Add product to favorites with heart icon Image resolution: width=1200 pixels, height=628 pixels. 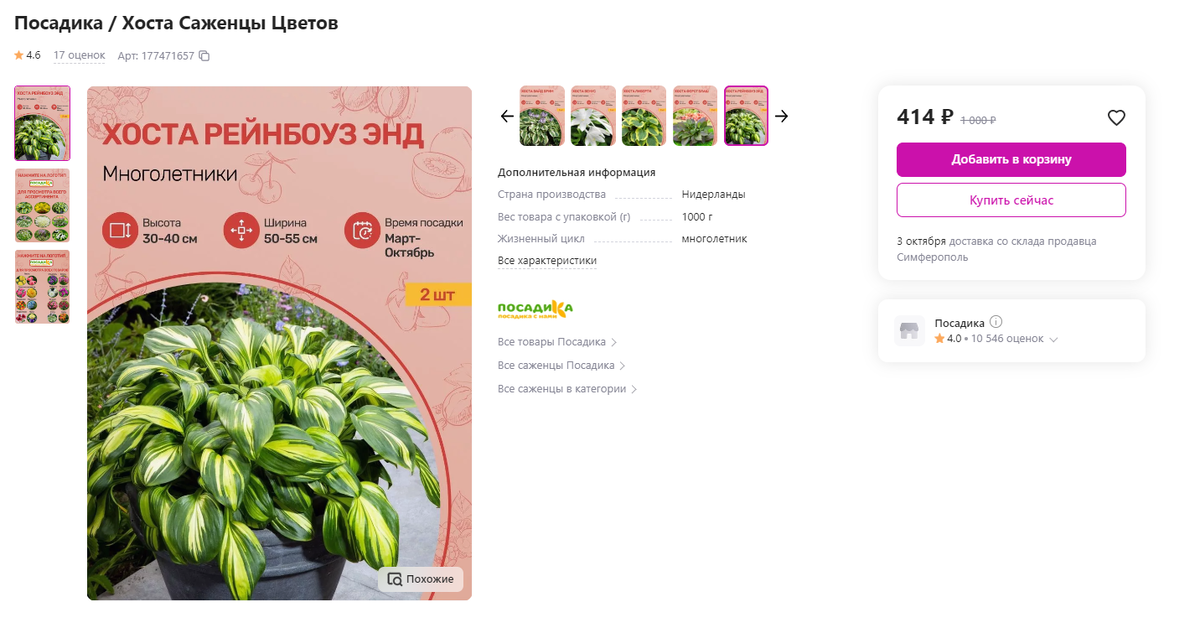click(x=1116, y=118)
